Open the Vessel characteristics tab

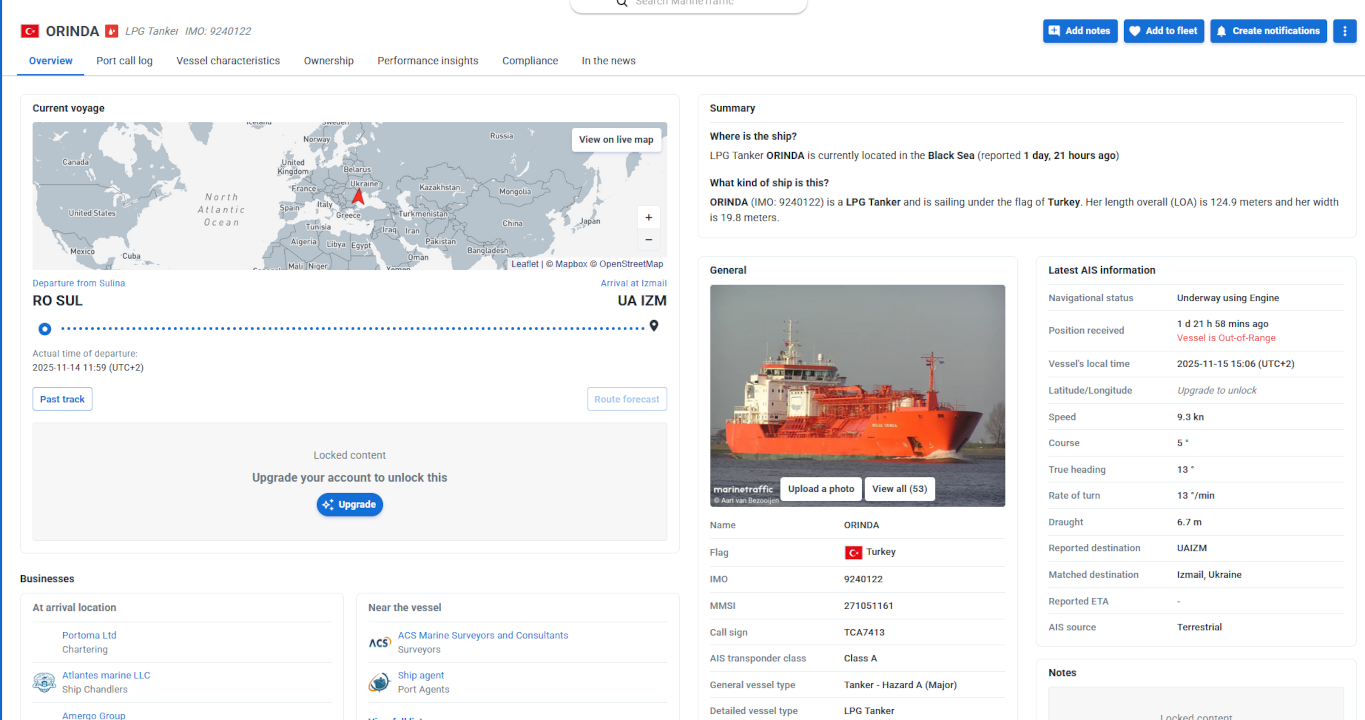click(228, 61)
